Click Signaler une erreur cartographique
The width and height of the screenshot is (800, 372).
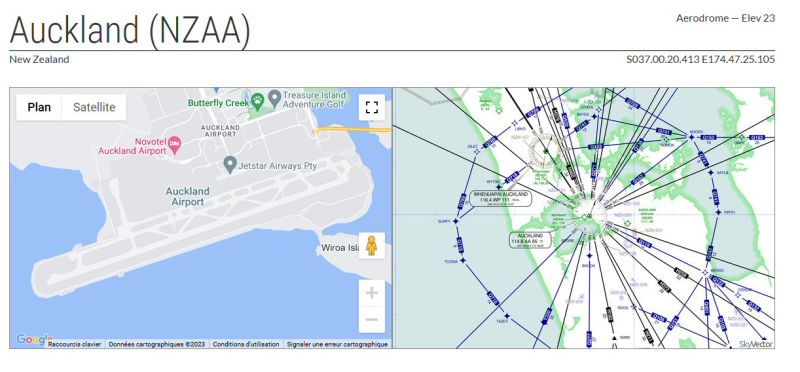[x=337, y=344]
